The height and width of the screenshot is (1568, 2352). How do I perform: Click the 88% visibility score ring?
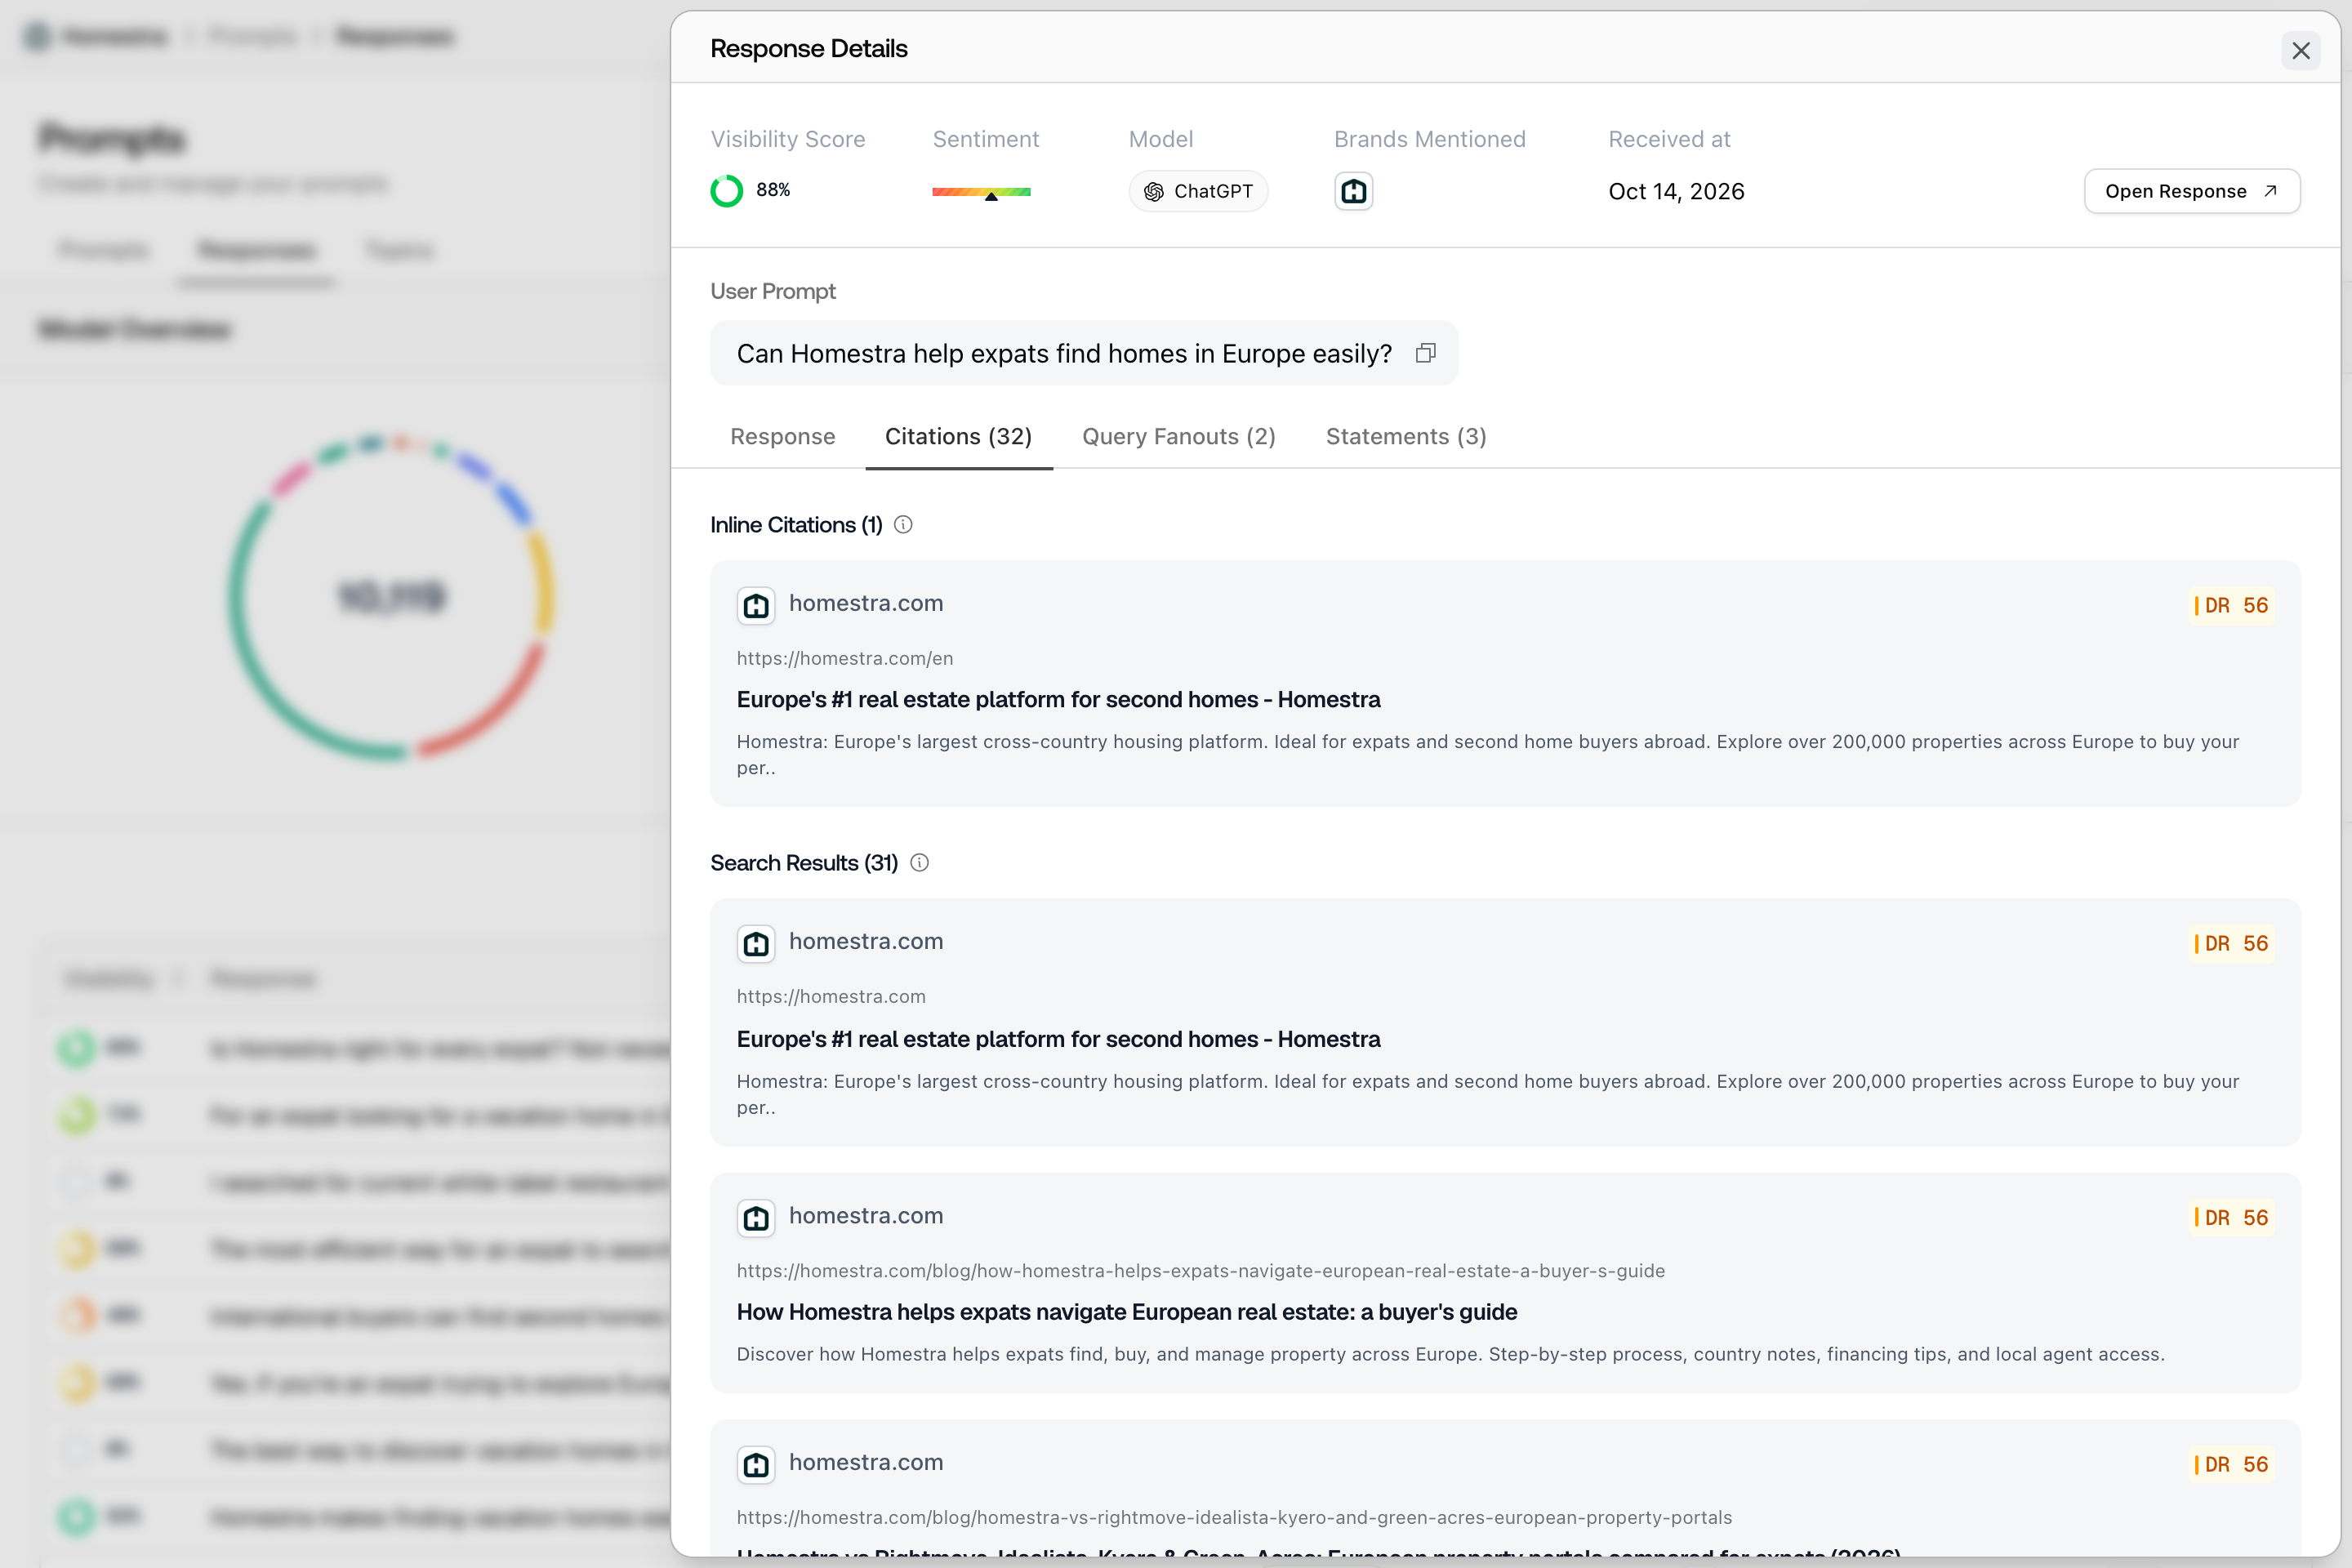(x=727, y=191)
